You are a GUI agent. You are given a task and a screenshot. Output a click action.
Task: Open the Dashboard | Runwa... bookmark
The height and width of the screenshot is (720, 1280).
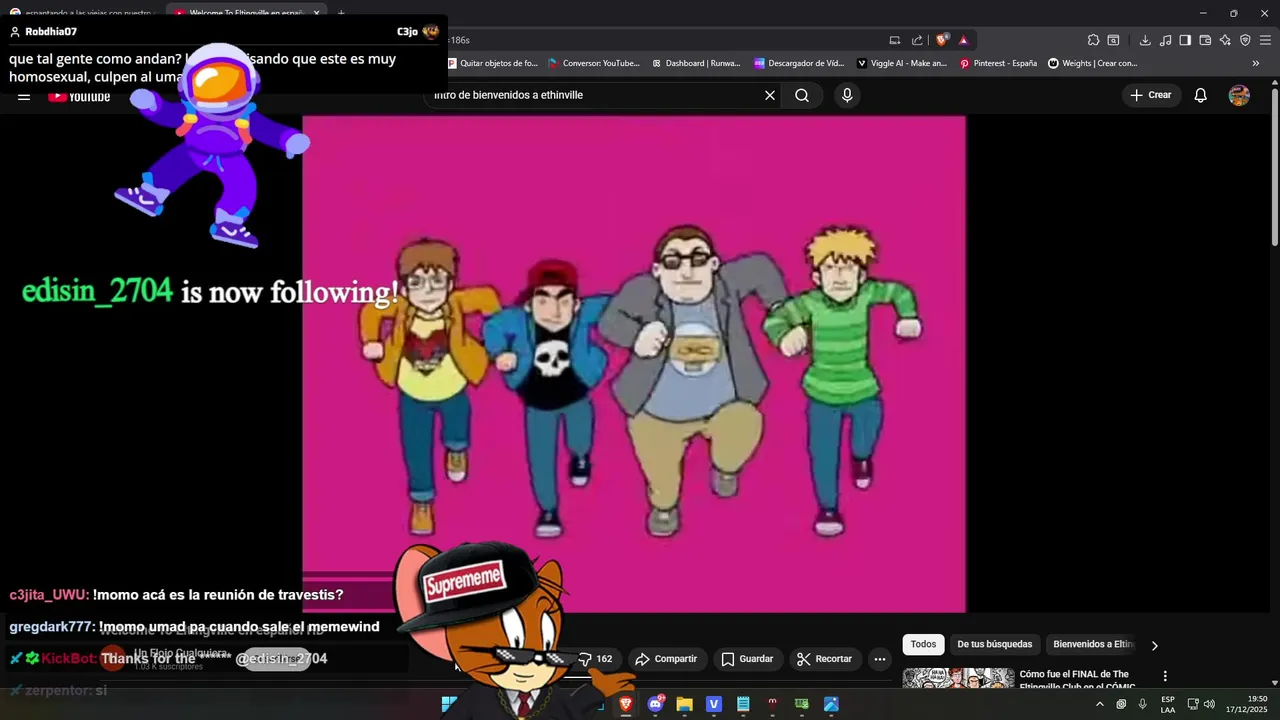[696, 63]
